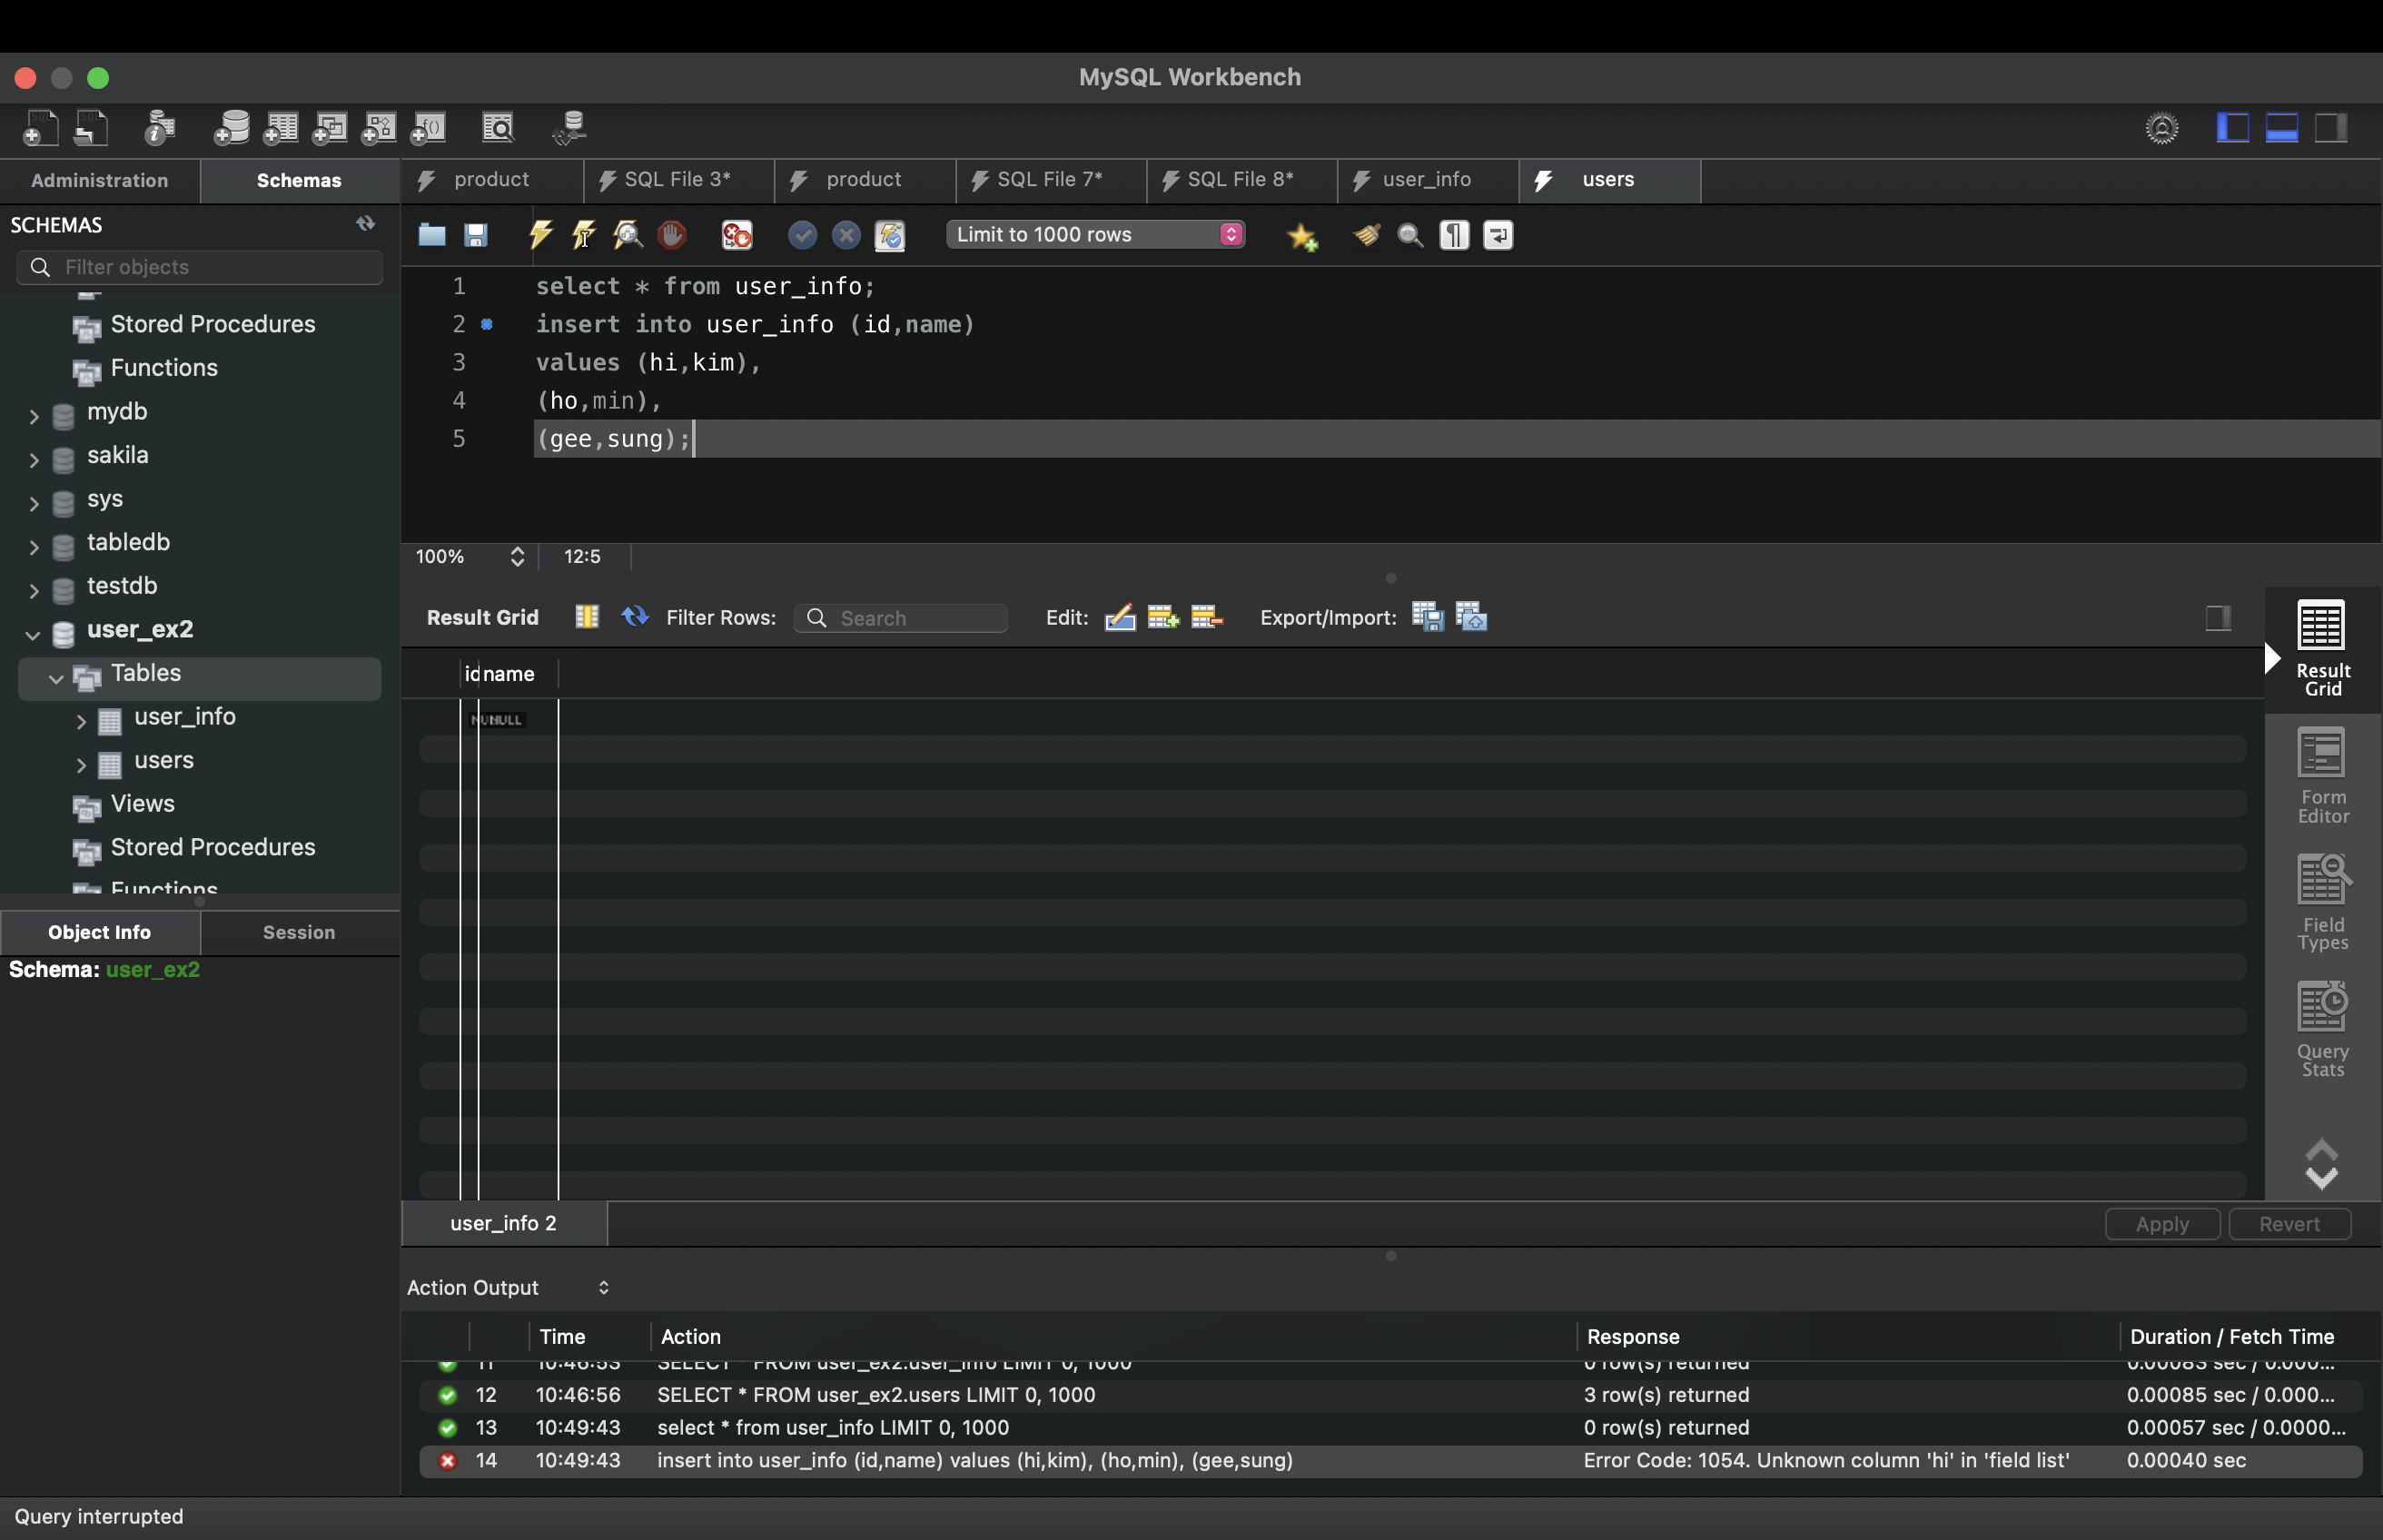Toggle the left sidebar panel visibility

[2232, 128]
